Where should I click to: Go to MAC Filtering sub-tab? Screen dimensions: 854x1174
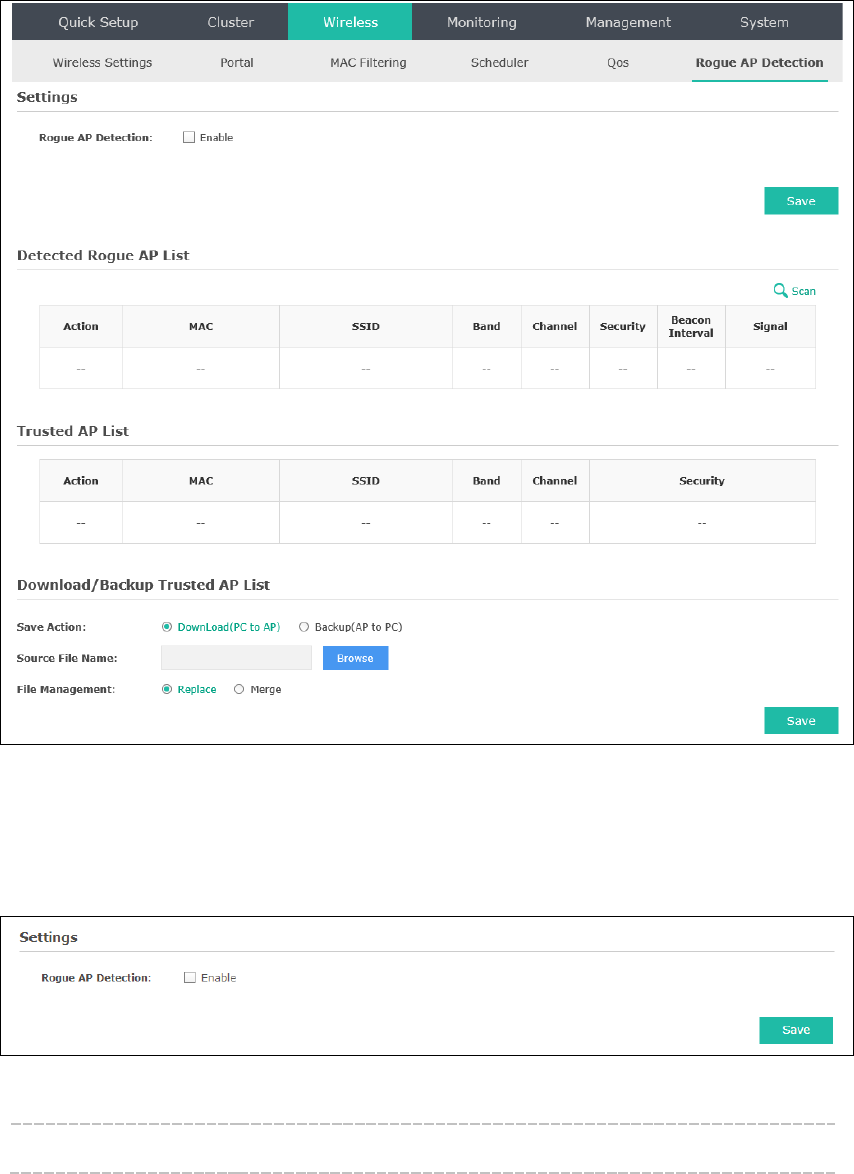click(x=368, y=63)
